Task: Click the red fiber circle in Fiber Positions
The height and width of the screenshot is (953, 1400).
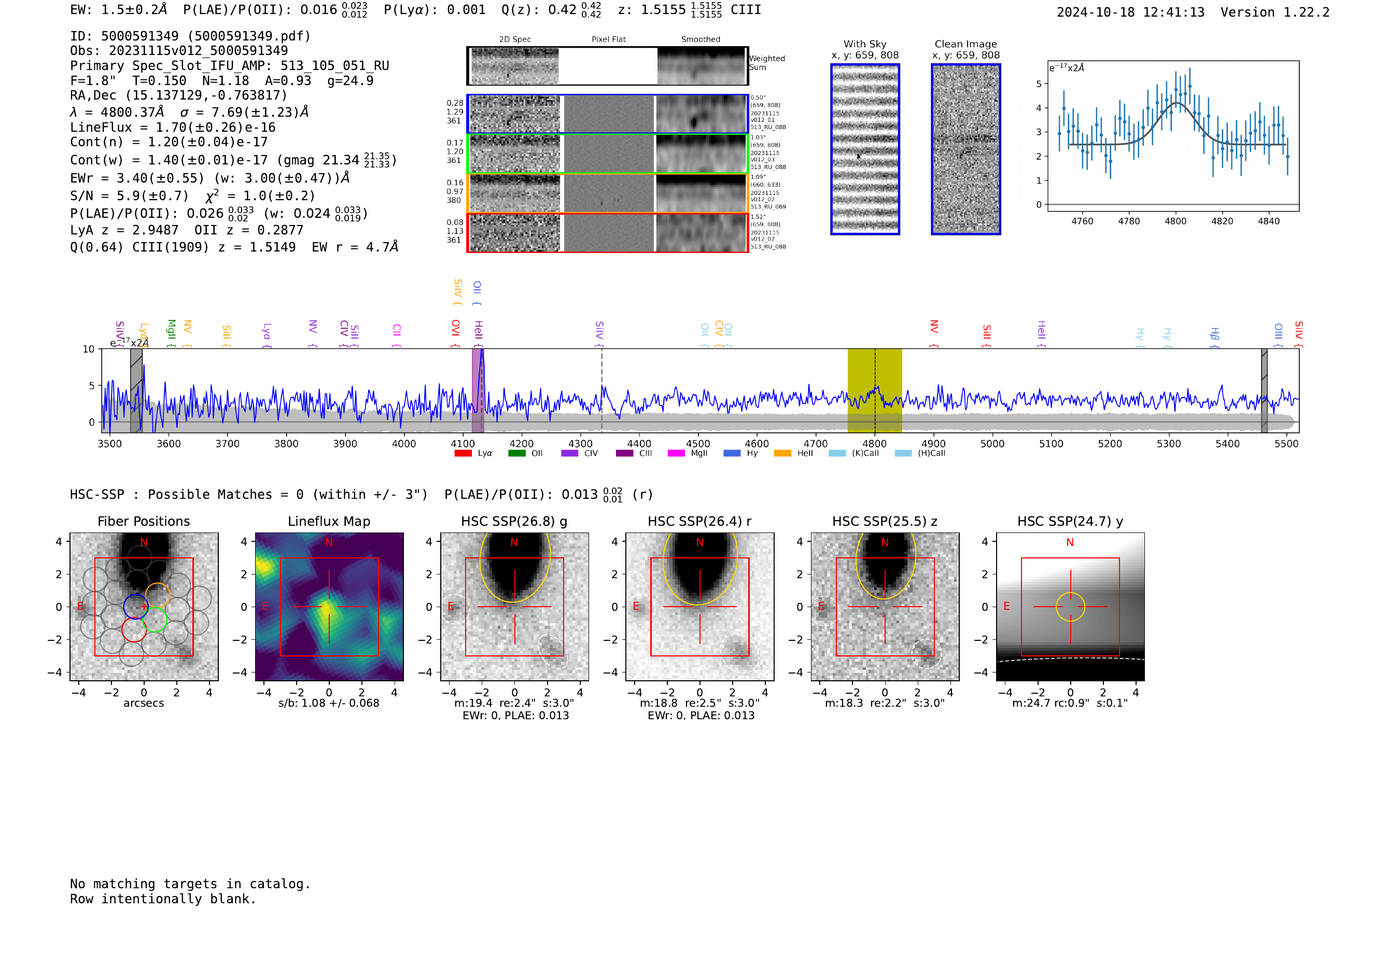Action: [x=133, y=630]
